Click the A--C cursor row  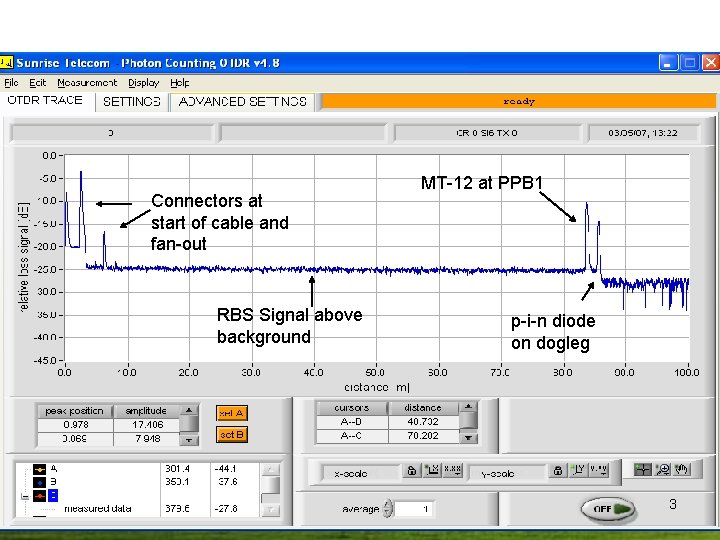coord(387,435)
